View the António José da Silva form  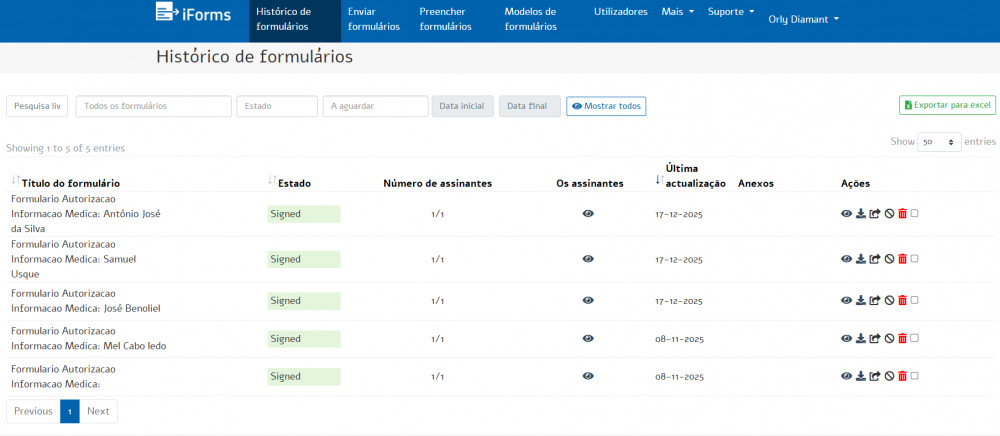(x=846, y=213)
